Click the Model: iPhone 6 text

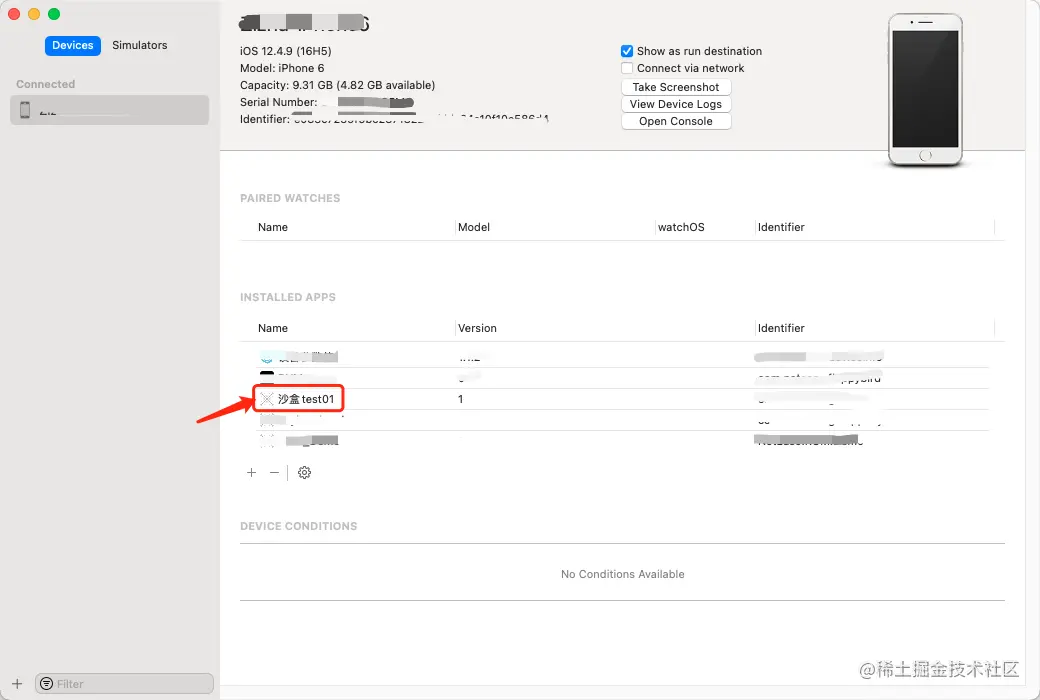[282, 68]
